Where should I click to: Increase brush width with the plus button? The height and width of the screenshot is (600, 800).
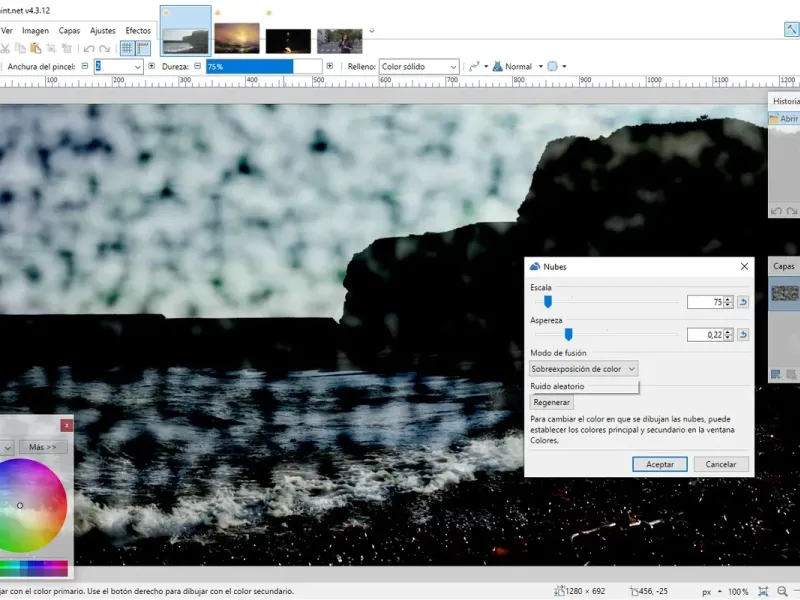152,66
